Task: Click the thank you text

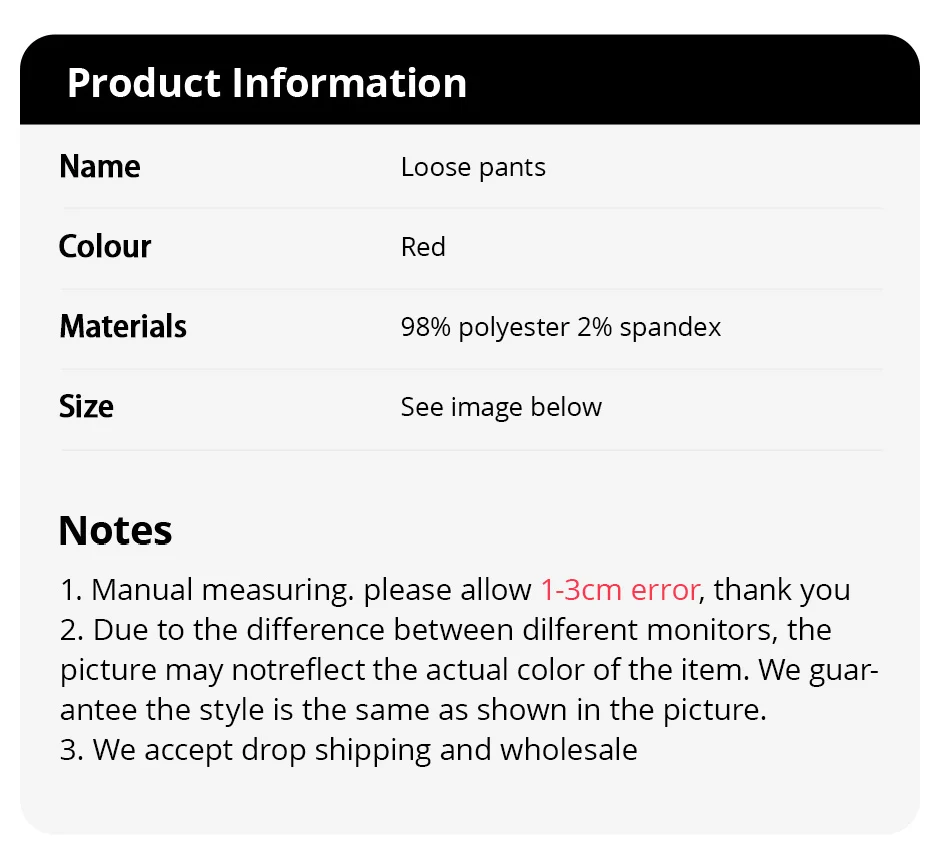Action: tap(782, 590)
